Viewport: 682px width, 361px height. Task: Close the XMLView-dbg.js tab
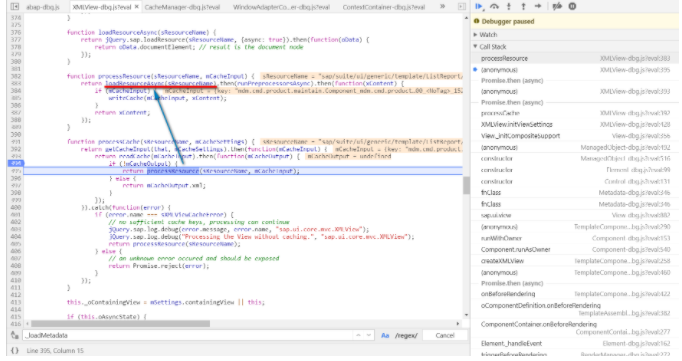coord(137,7)
